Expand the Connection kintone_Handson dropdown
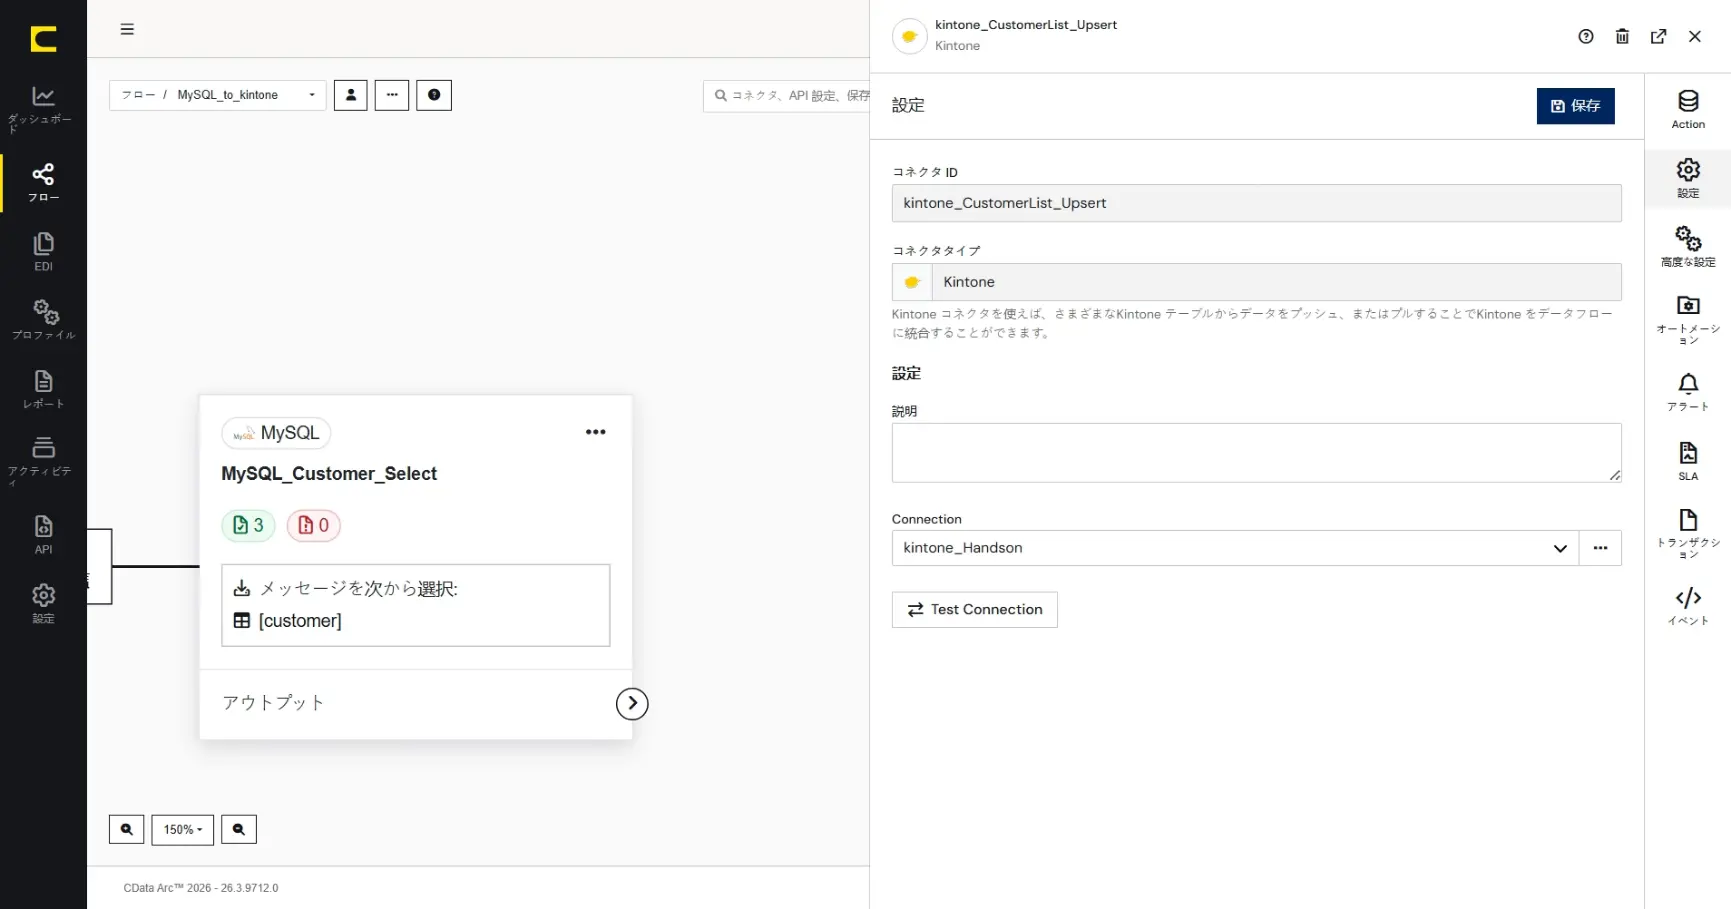 click(1235, 548)
